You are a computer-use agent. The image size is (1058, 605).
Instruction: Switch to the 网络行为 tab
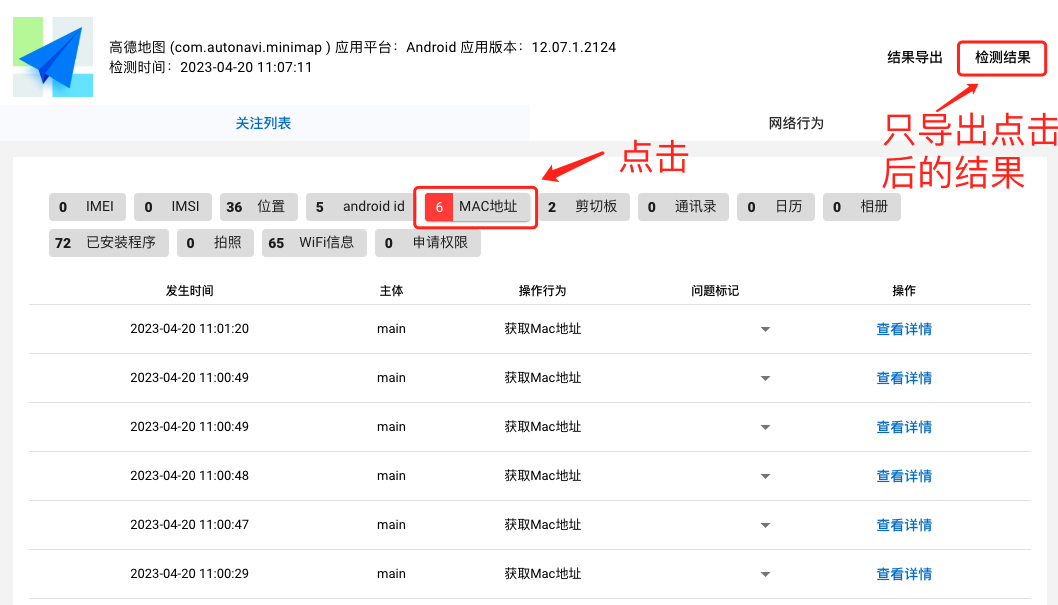point(793,121)
